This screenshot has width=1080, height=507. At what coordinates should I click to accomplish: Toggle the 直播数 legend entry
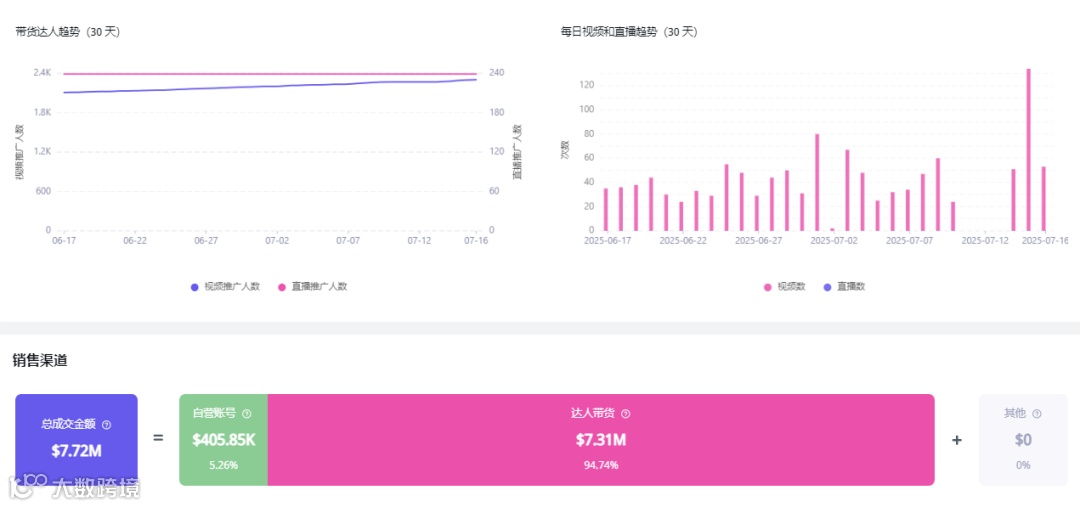point(844,287)
